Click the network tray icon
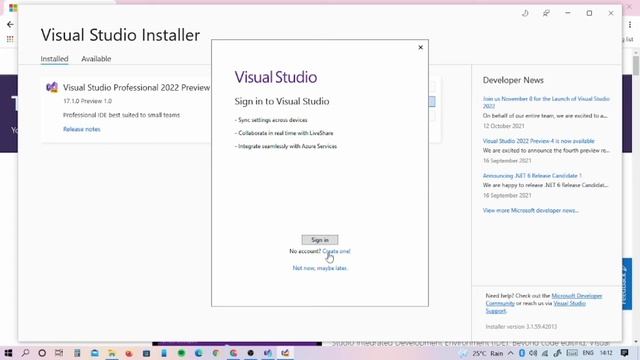 [545, 353]
